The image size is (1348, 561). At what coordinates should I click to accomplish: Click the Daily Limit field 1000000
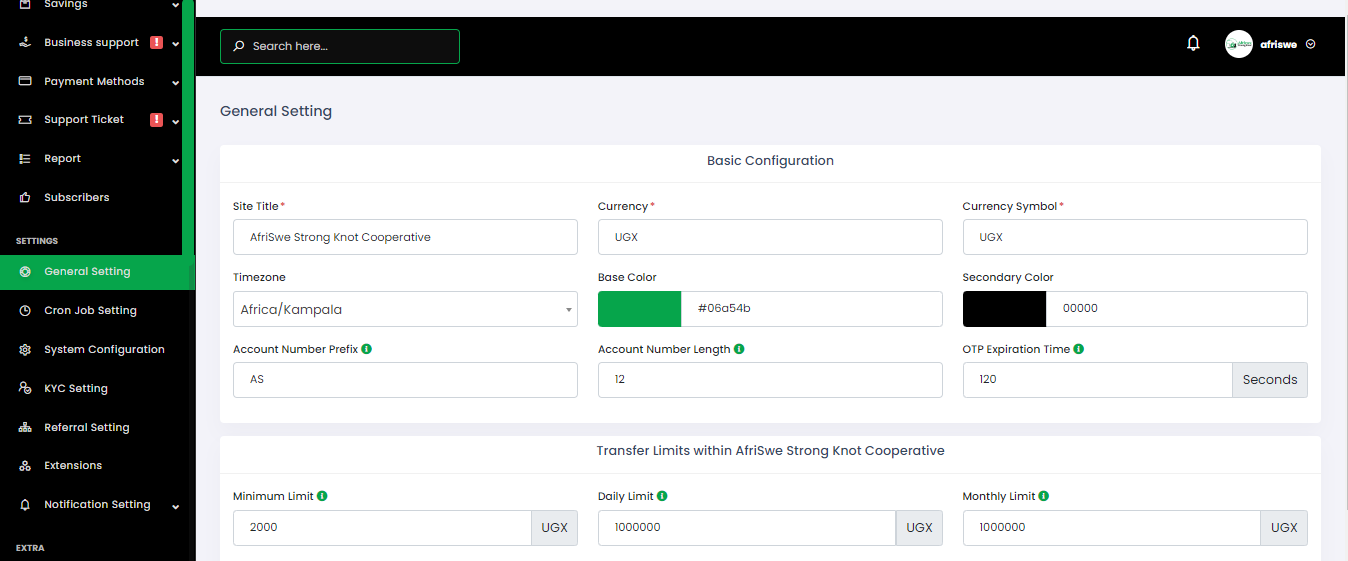(747, 528)
